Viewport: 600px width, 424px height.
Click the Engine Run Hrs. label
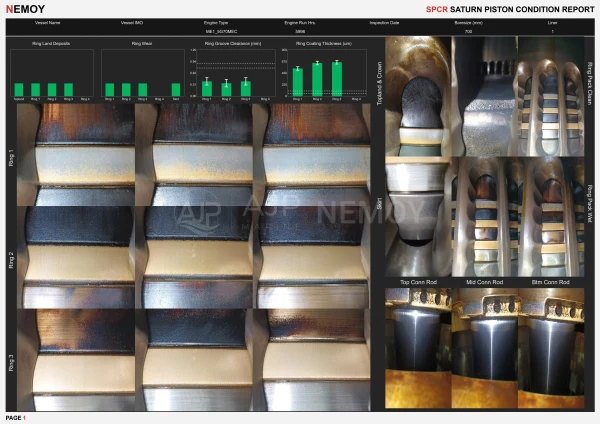tap(300, 23)
